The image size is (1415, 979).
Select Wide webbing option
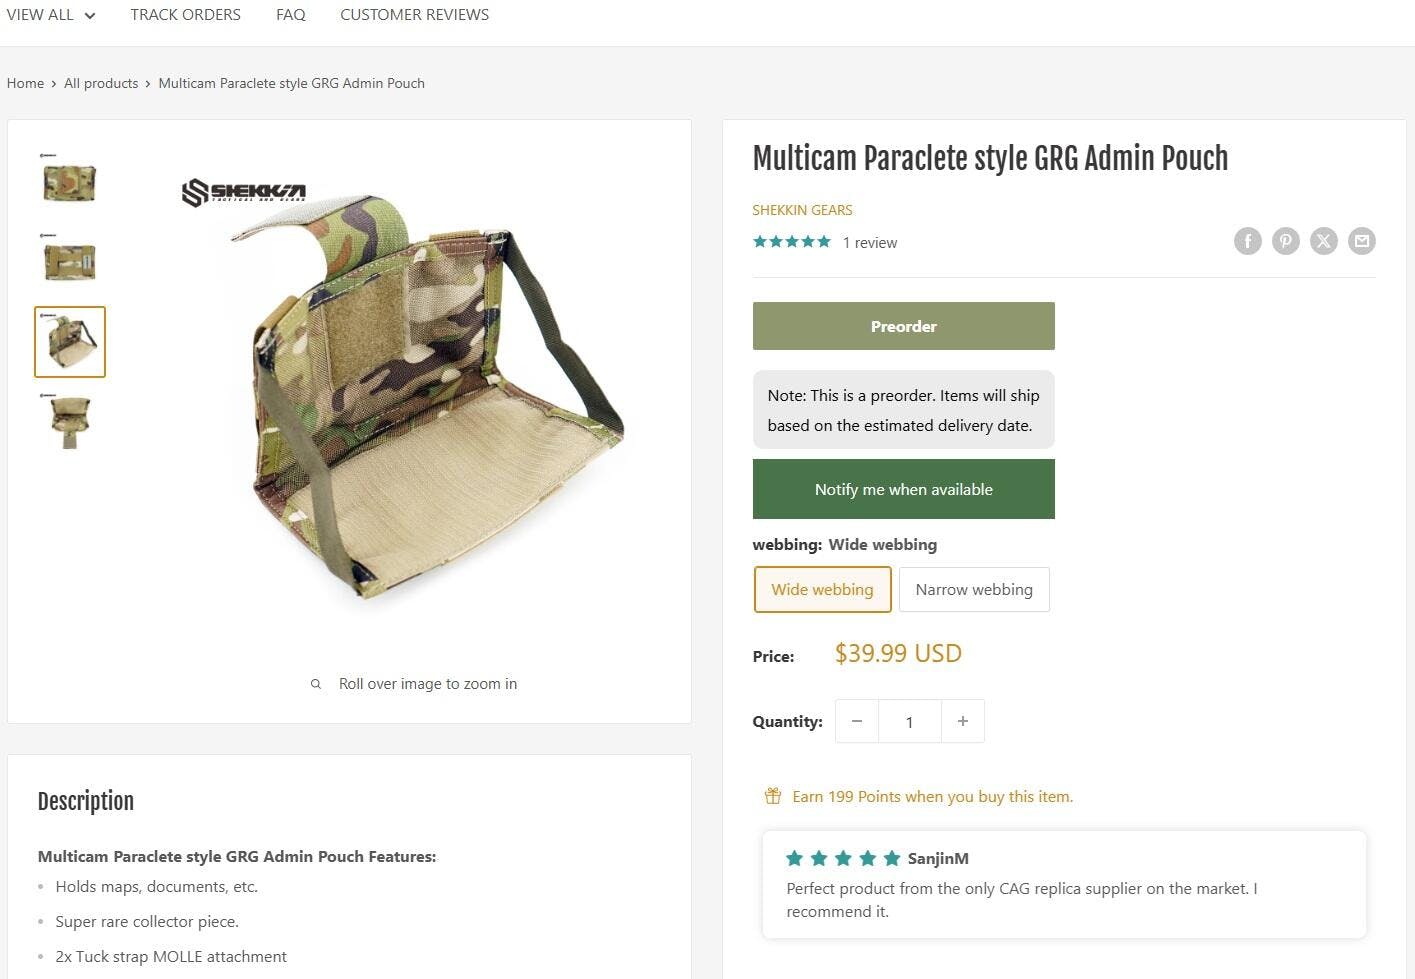[x=822, y=589]
